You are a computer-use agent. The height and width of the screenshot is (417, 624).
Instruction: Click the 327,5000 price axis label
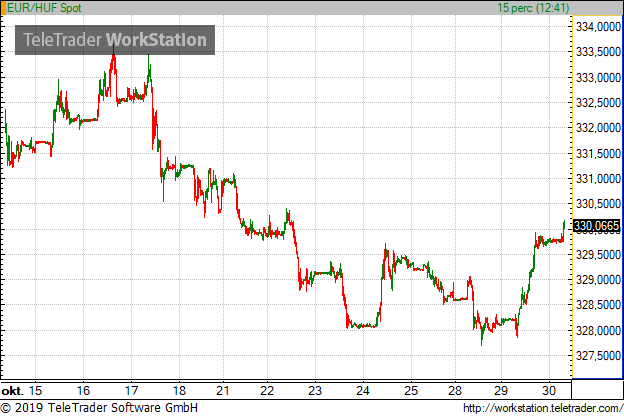pos(598,356)
